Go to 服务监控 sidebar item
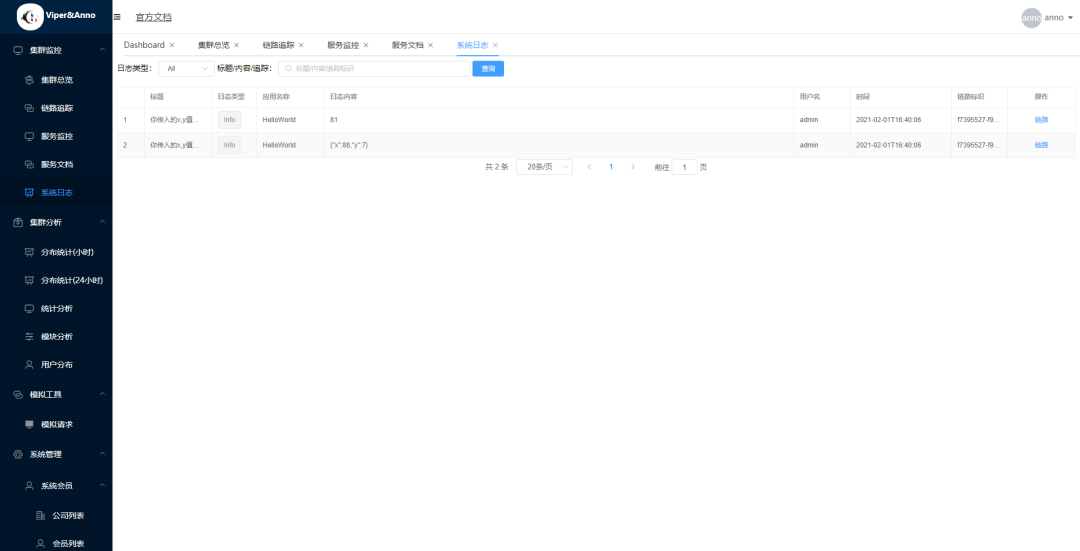 point(56,136)
